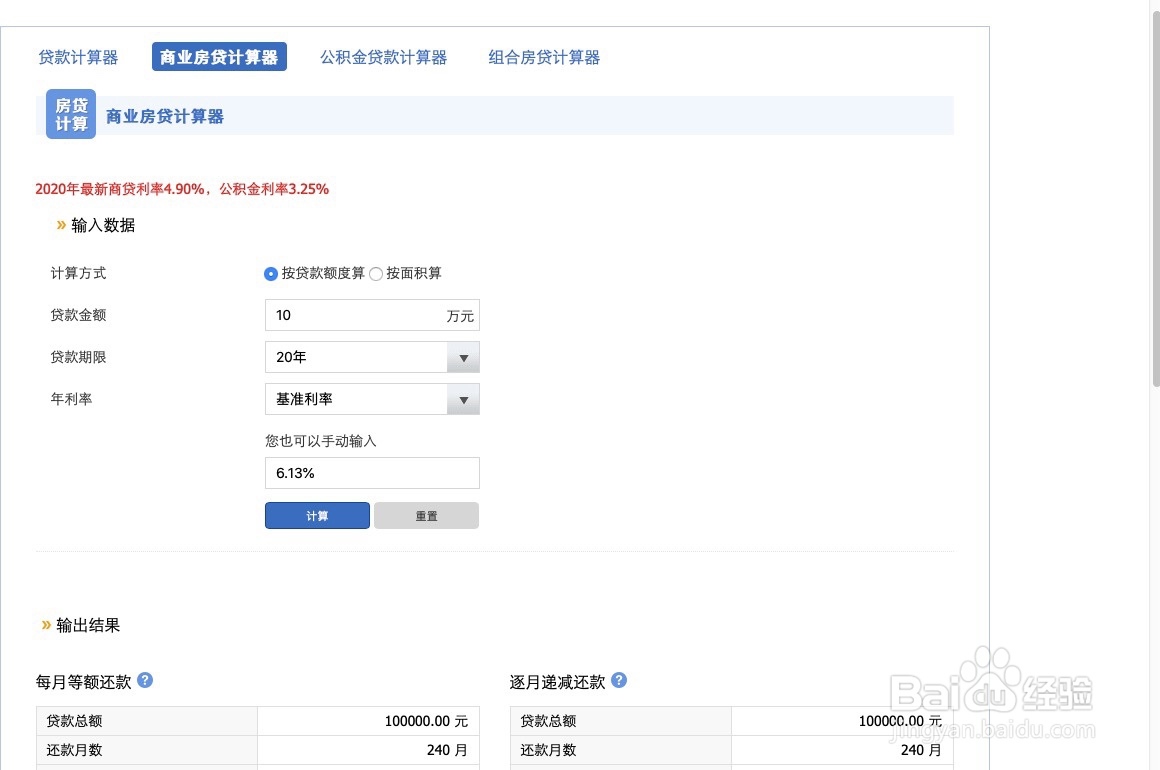Select the active 商业房贷计算器 tab

coord(219,58)
